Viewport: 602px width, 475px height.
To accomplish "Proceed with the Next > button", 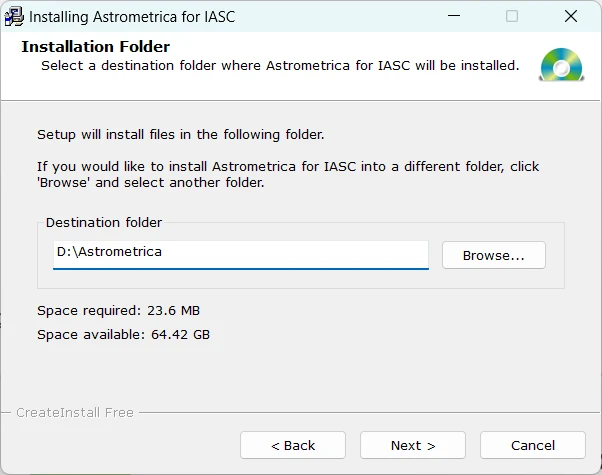I will pos(413,445).
